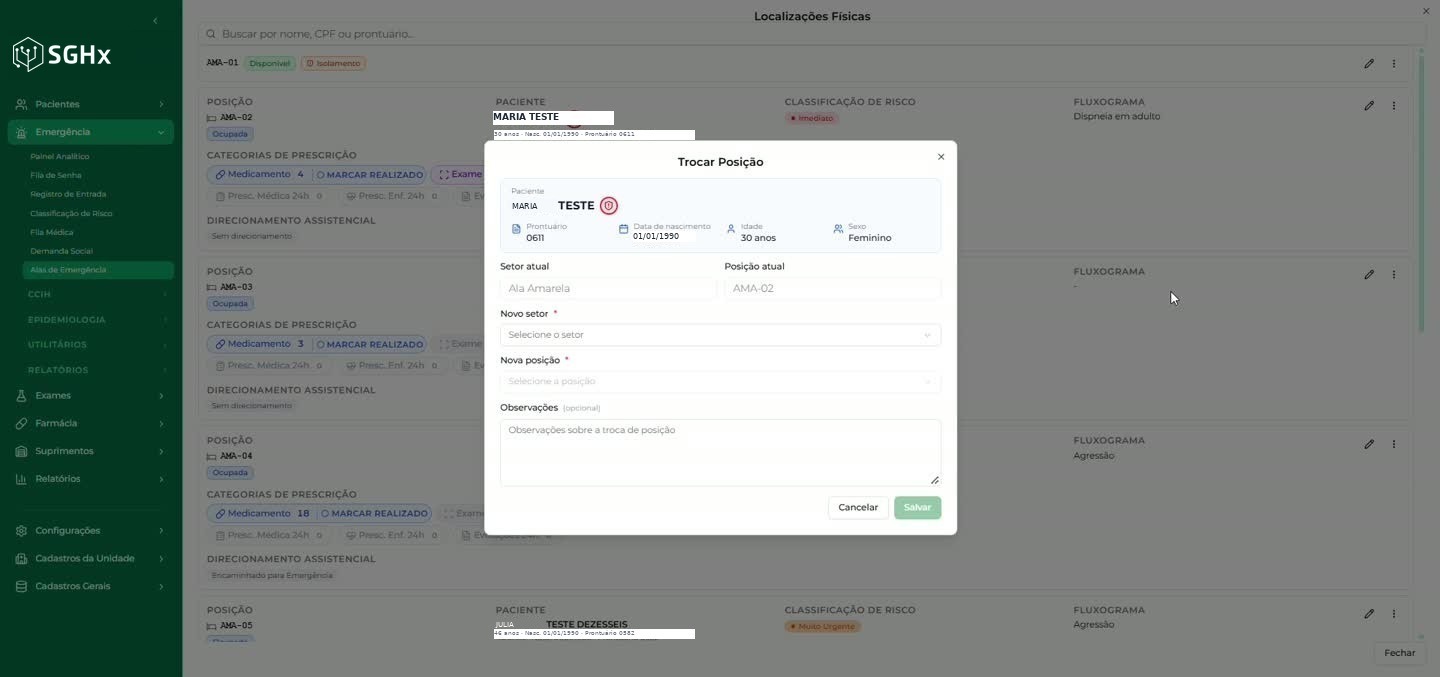Click the Cadastros da Unidade icon
Screen dimensions: 1440x677
[x=21, y=559]
